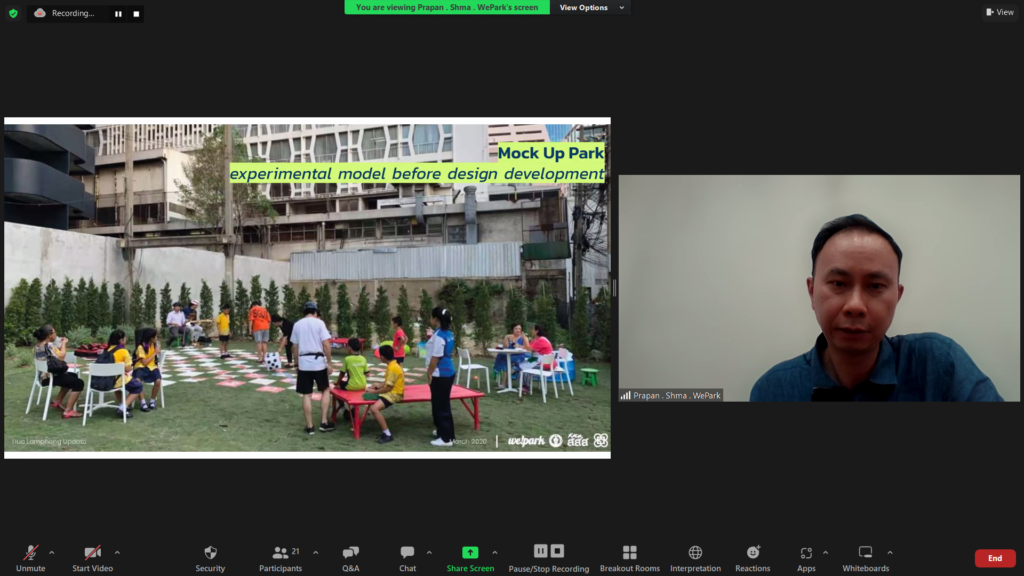Click the red End button

pos(994,558)
